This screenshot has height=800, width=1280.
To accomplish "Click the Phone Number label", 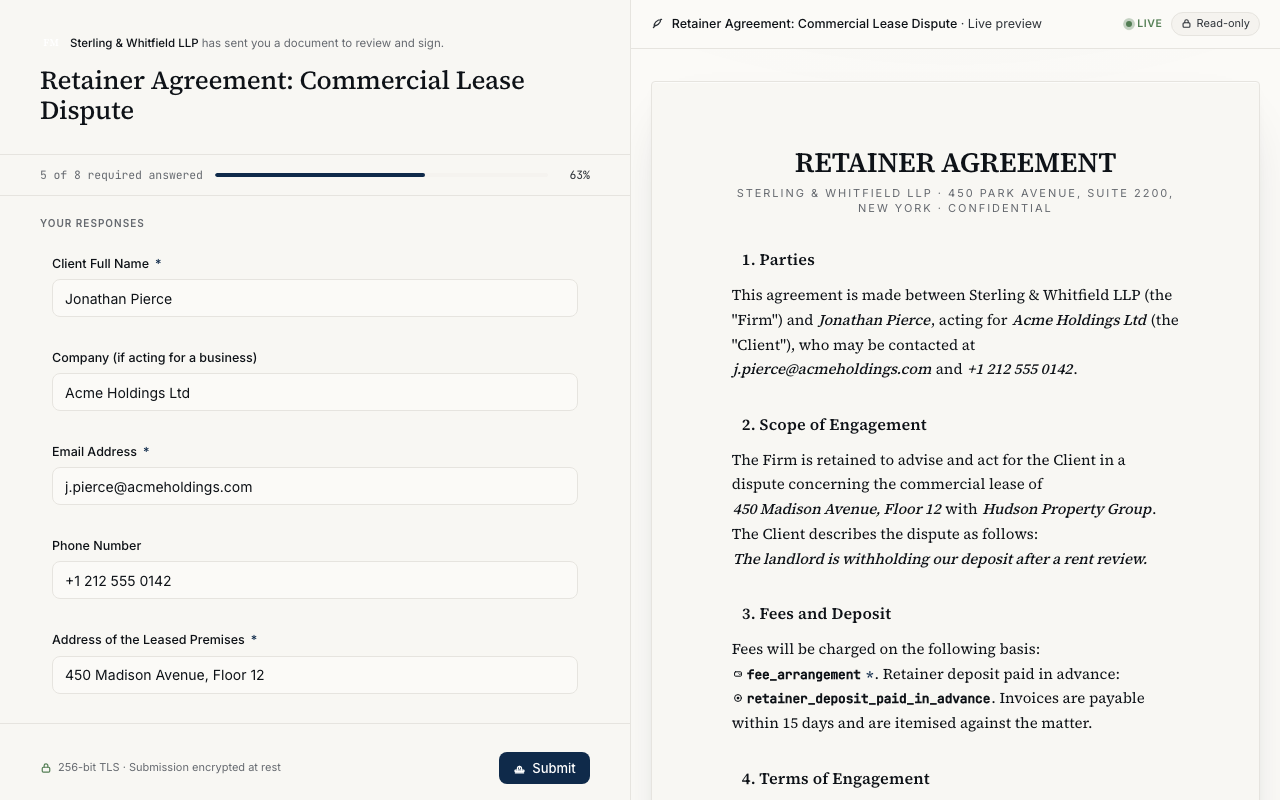I will pyautogui.click(x=96, y=545).
